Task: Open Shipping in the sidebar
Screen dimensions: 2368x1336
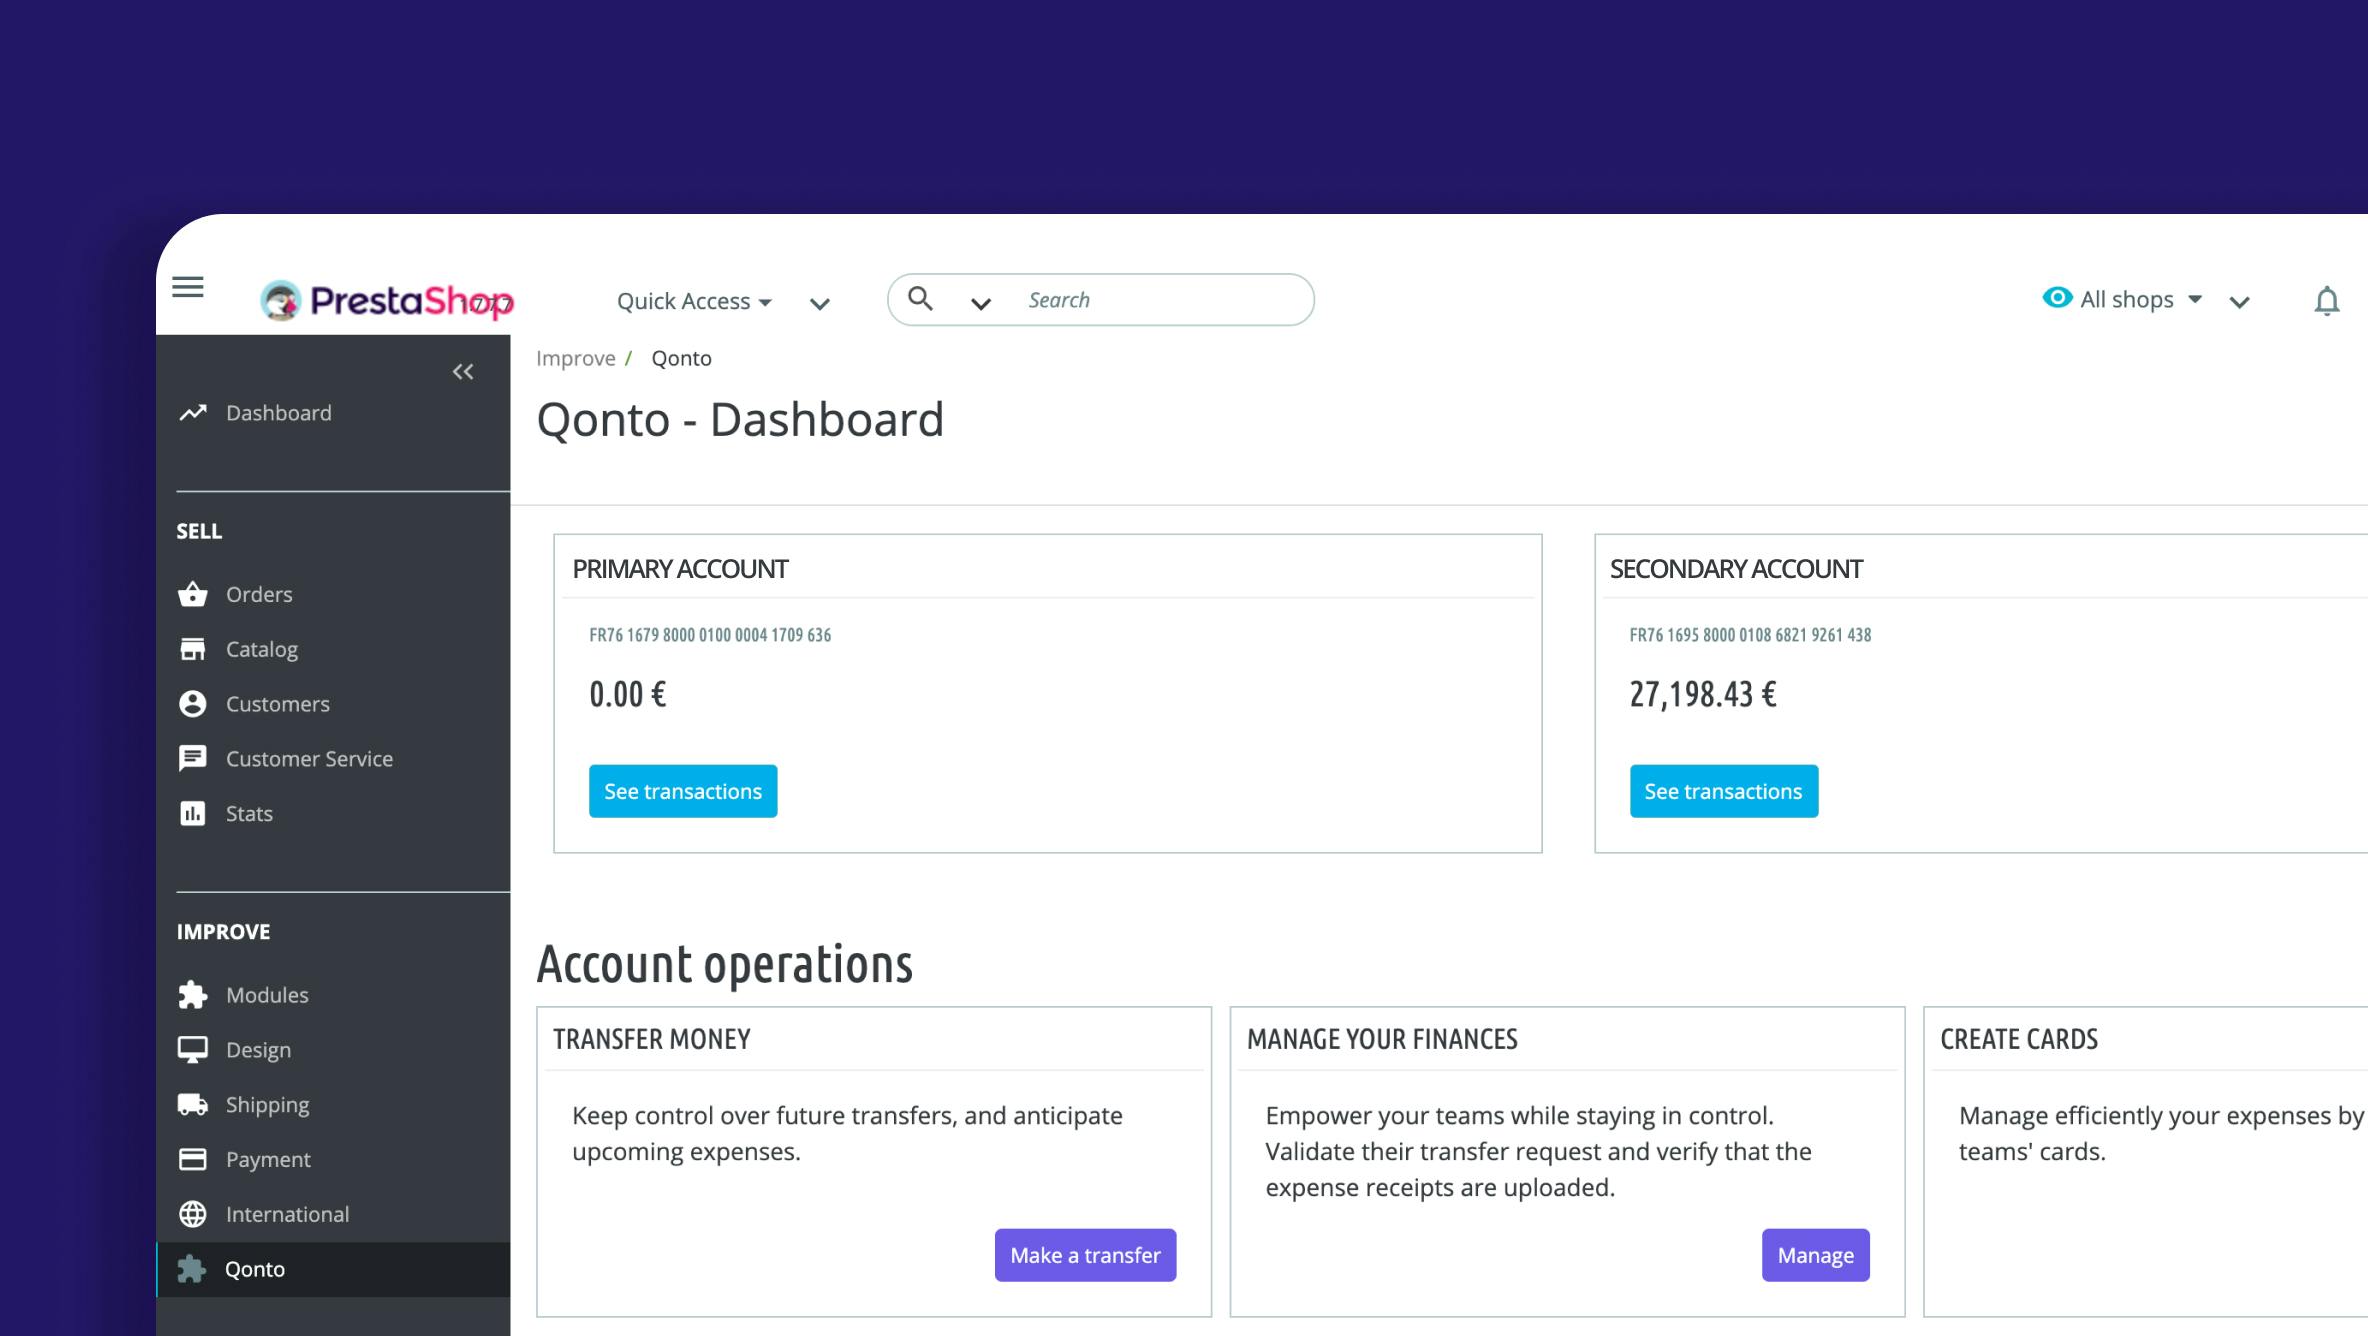Action: pyautogui.click(x=267, y=1105)
